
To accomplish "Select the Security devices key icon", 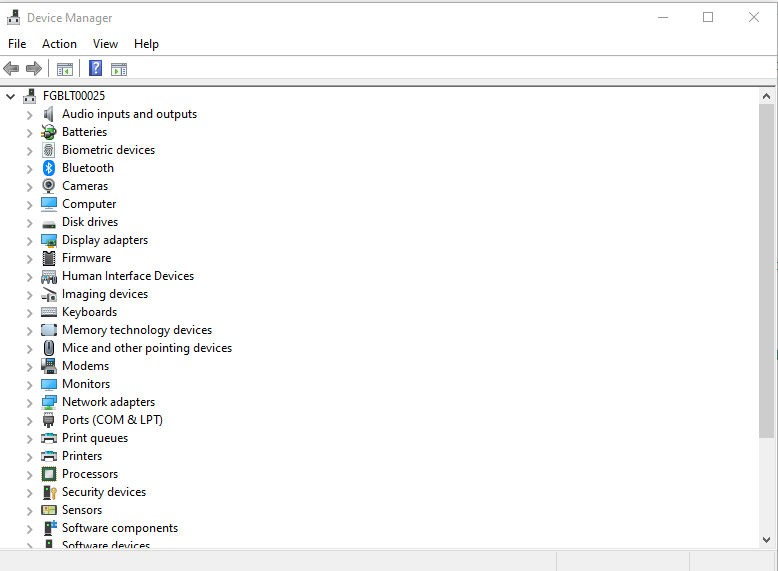I will pyautogui.click(x=49, y=492).
